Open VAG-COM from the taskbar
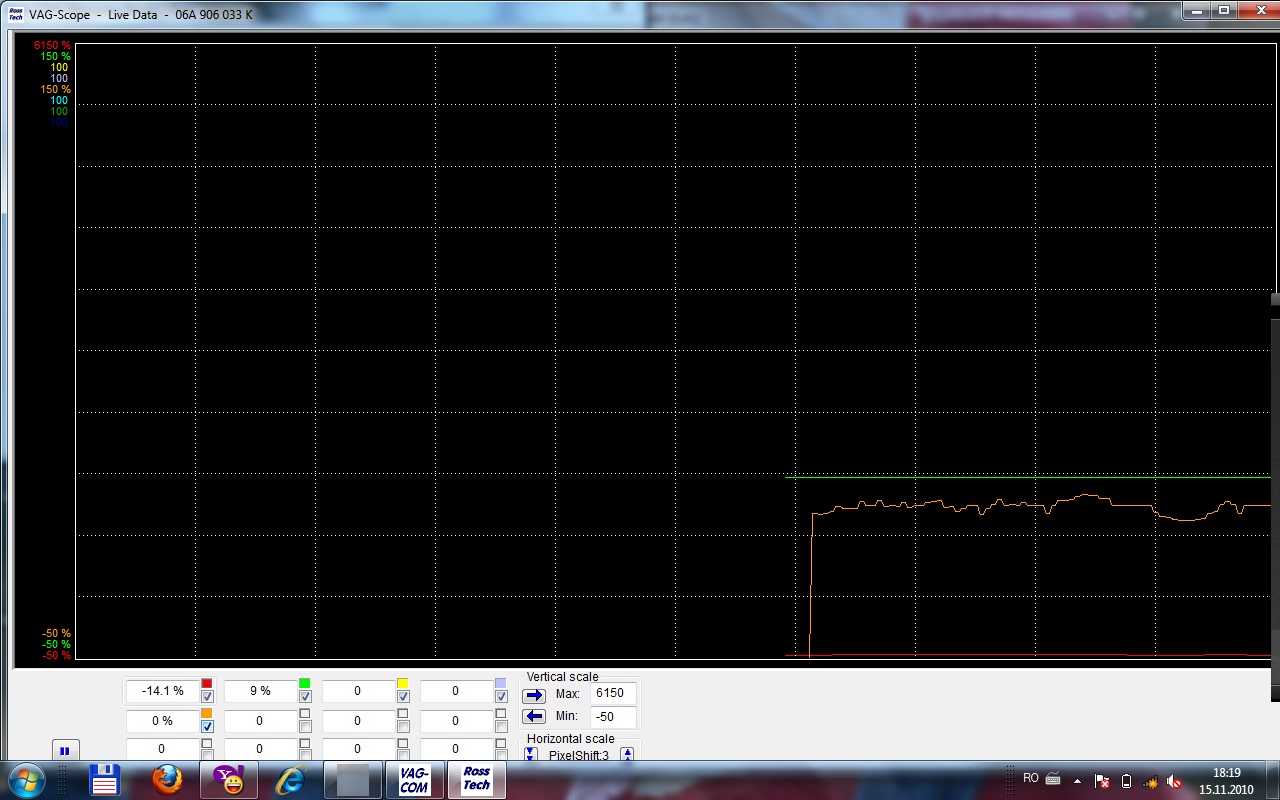The width and height of the screenshot is (1280, 800). [414, 780]
